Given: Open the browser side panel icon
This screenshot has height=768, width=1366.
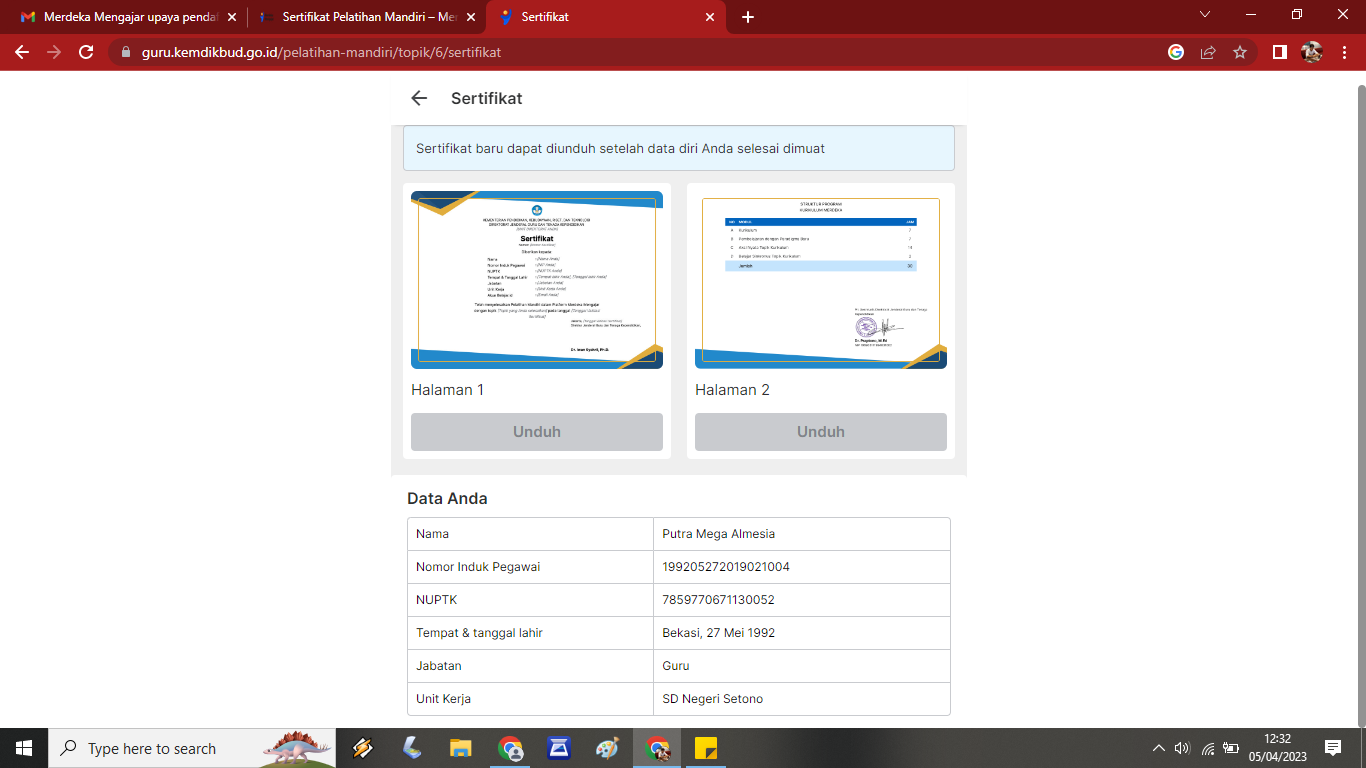Looking at the screenshot, I should [x=1279, y=52].
